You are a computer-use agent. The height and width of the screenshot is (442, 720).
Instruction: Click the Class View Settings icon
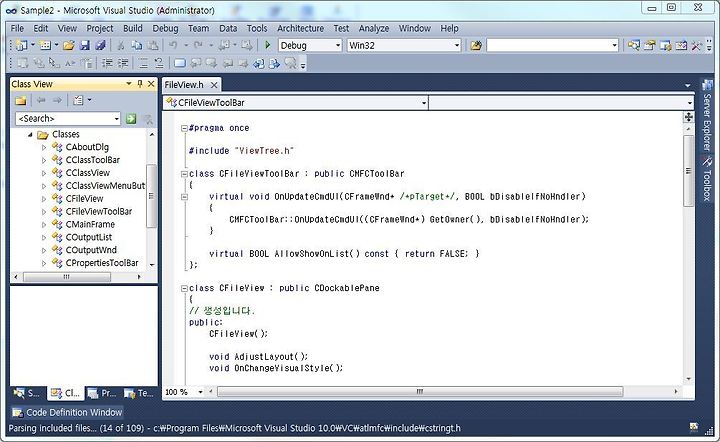pyautogui.click(x=79, y=100)
